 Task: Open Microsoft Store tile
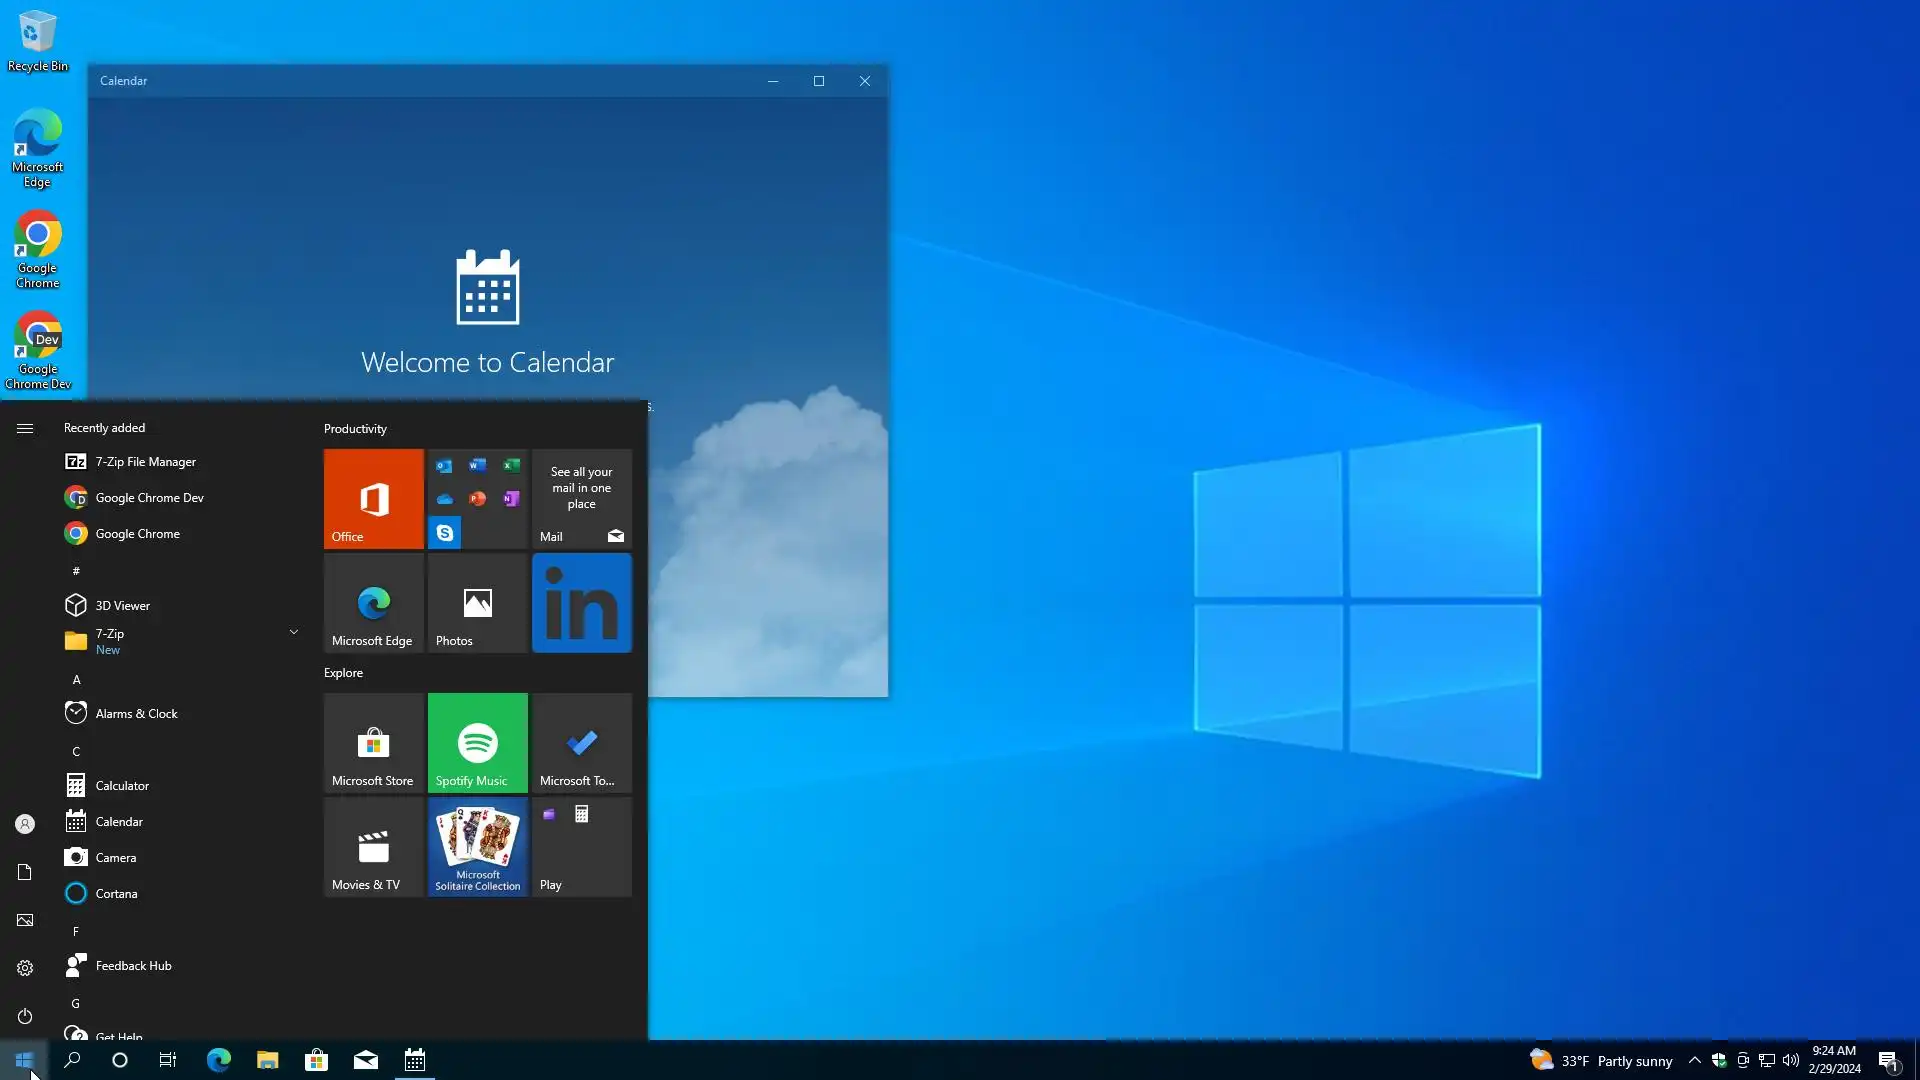click(373, 742)
